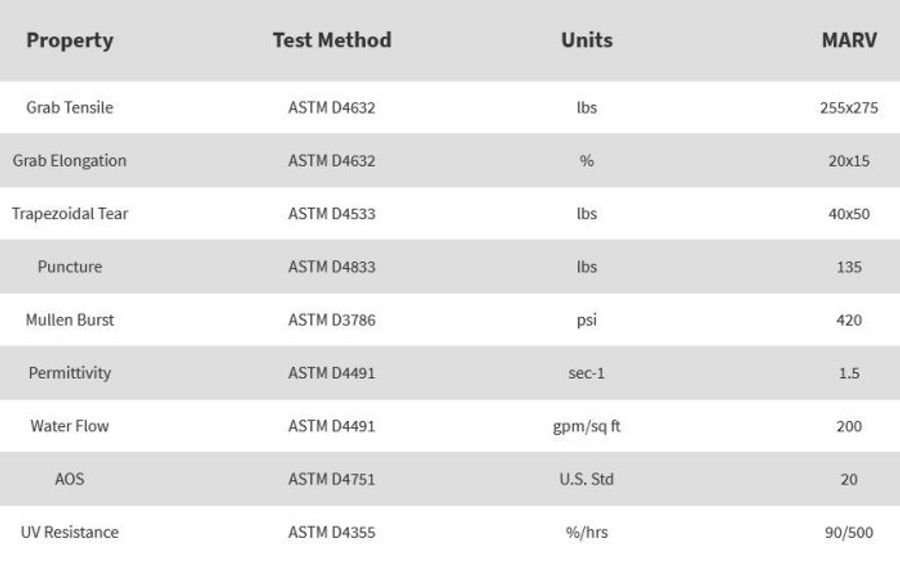The width and height of the screenshot is (900, 567).
Task: Select the ASTM D4833 test method cell
Action: (331, 267)
